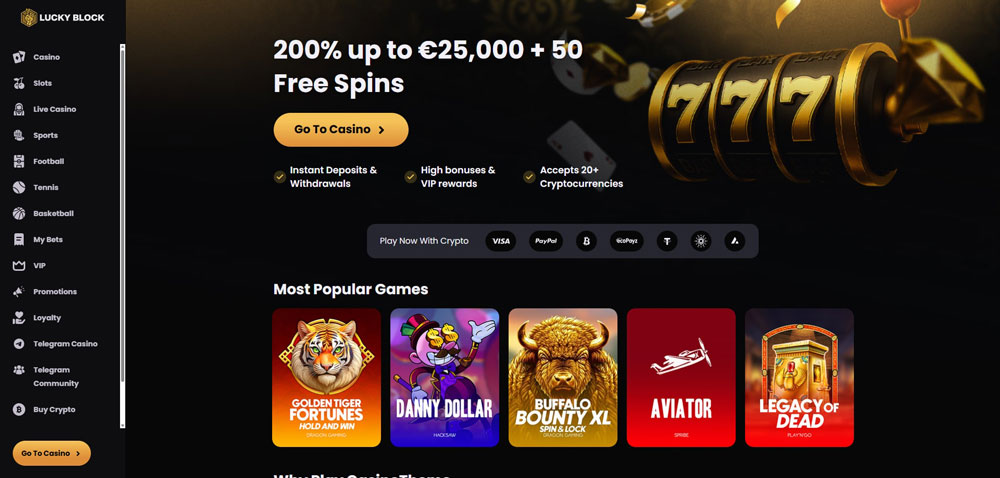Click the hero Go To Casino button

tap(341, 129)
